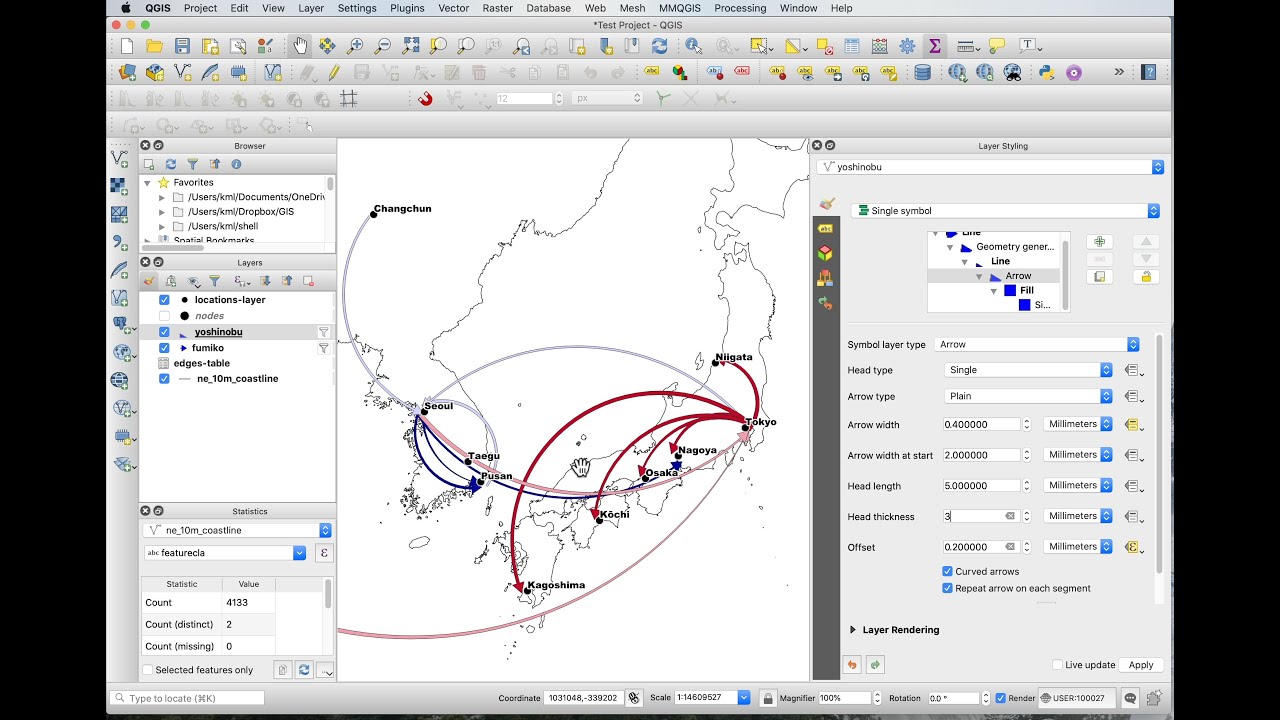This screenshot has height=720, width=1280.
Task: Open the Symbol layer type dropdown
Action: pyautogui.click(x=1037, y=344)
